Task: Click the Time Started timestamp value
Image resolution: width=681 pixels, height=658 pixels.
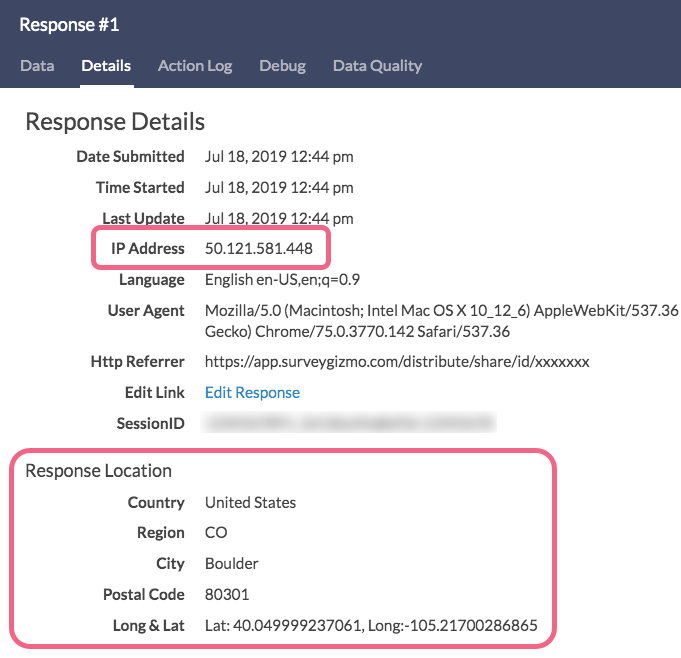Action: pos(279,188)
